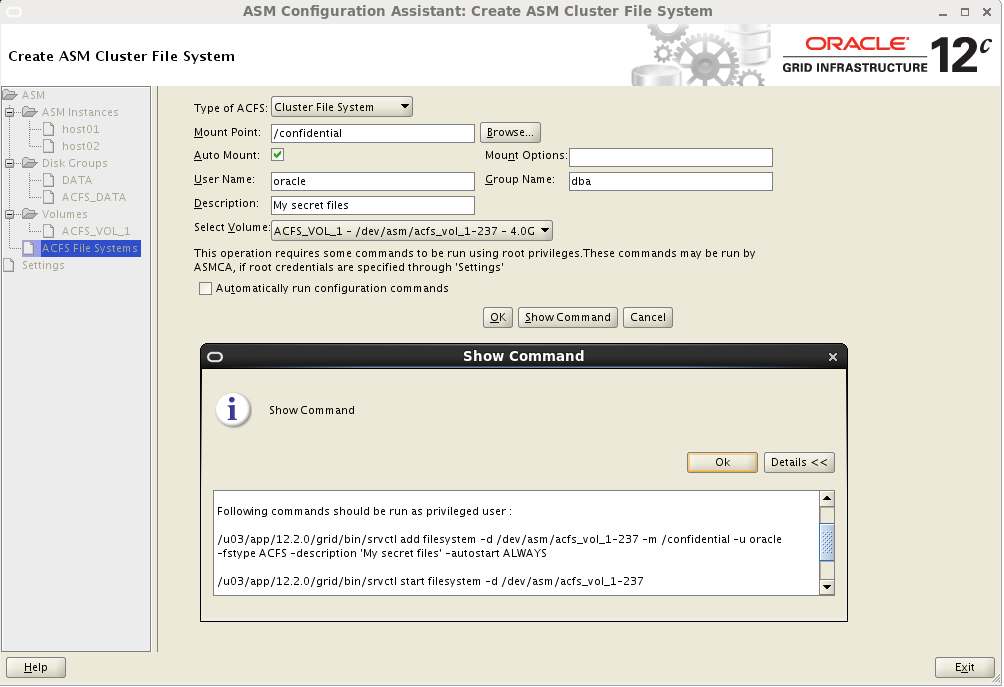Open the Select Volume dropdown
Viewport: 1004px width, 687px height.
click(412, 230)
